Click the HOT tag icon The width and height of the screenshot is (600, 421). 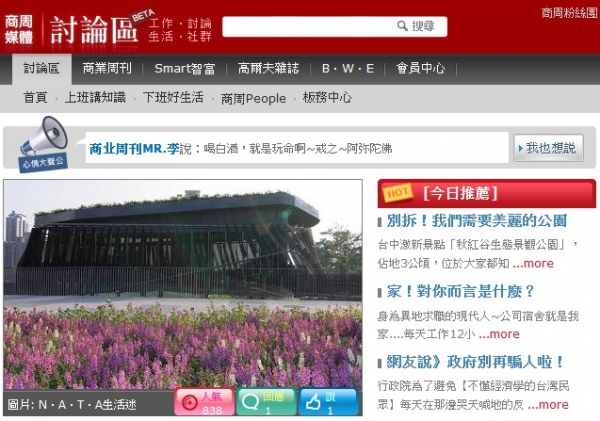pos(398,193)
